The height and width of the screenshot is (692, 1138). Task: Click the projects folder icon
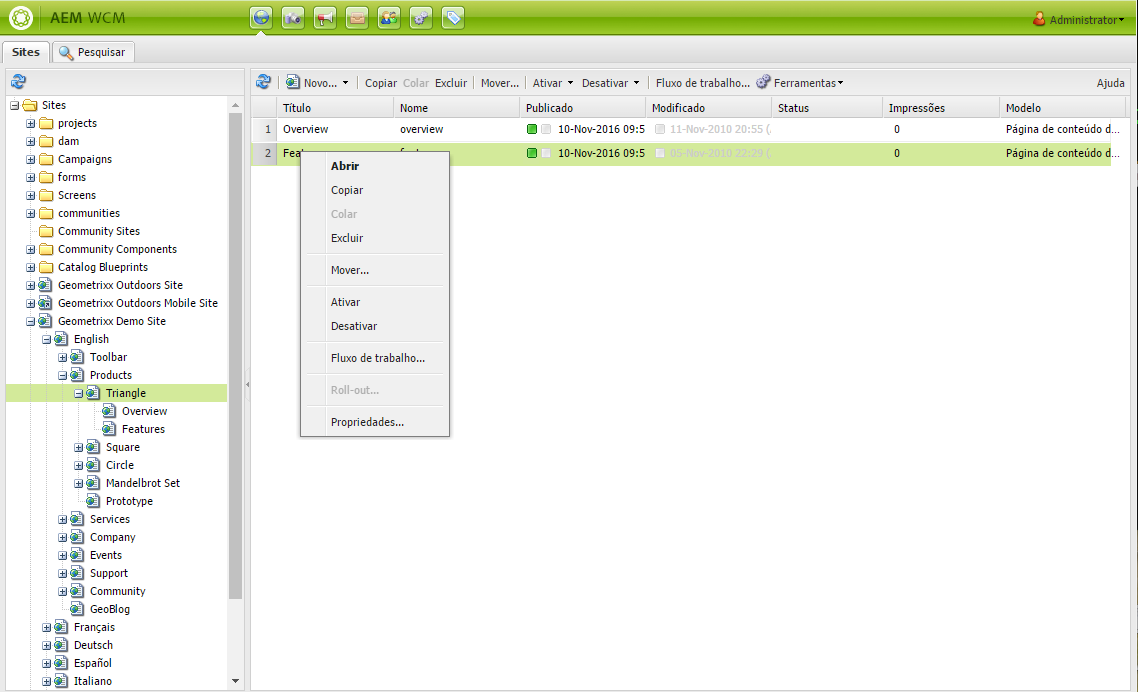coord(46,123)
